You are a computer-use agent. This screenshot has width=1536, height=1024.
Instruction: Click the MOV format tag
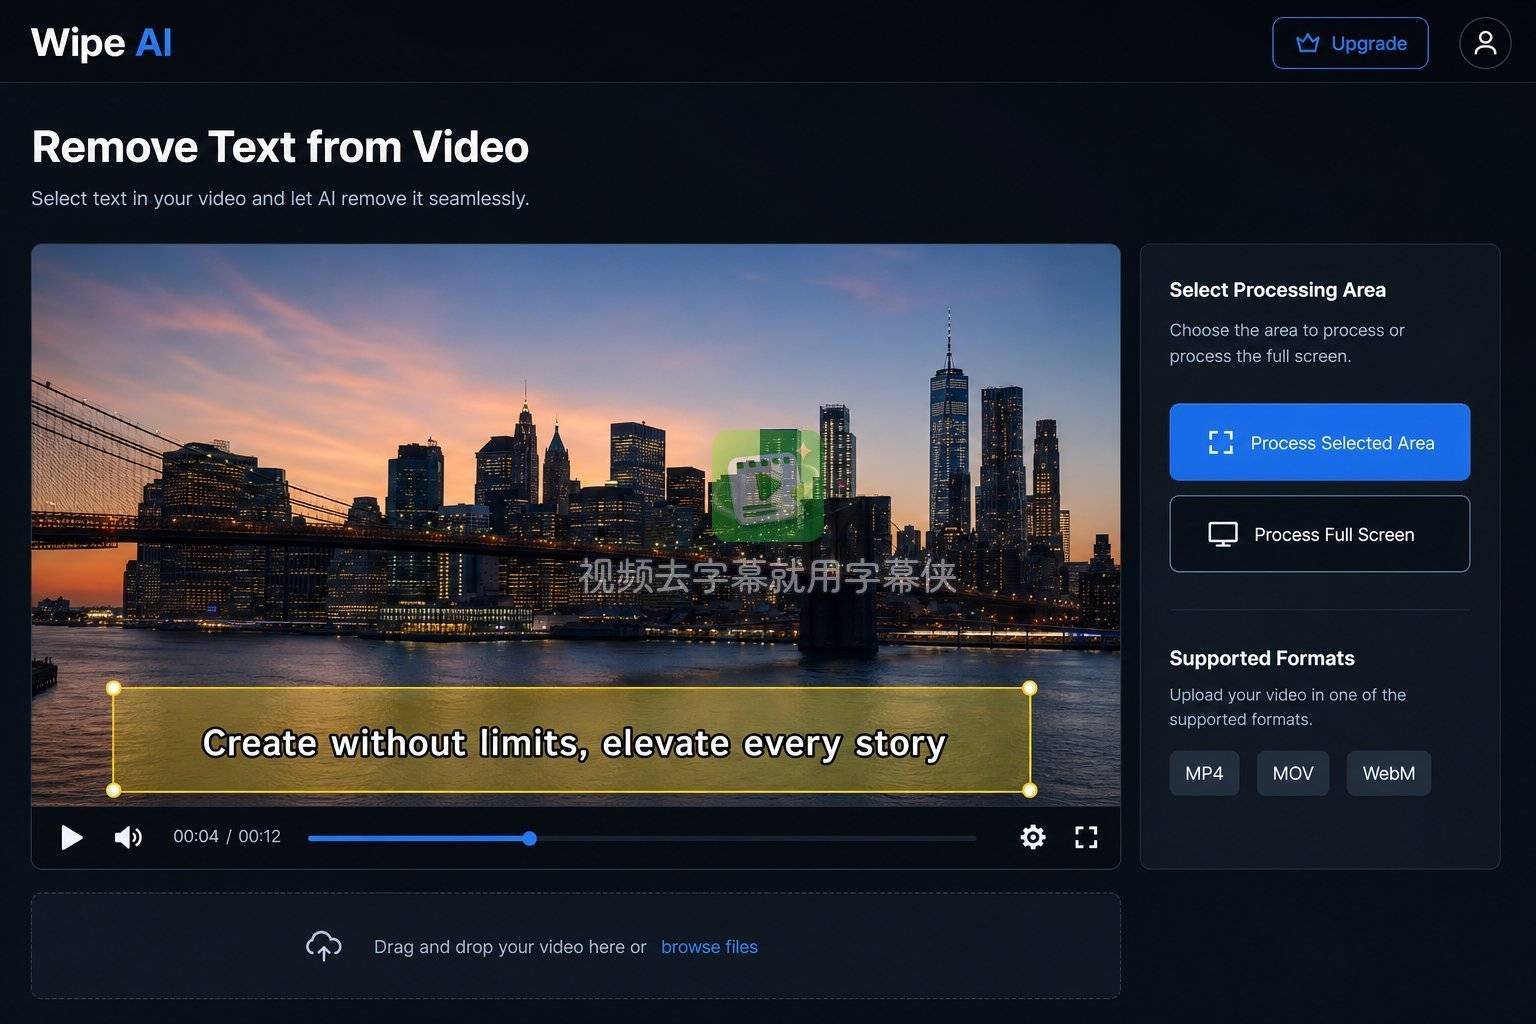point(1293,773)
